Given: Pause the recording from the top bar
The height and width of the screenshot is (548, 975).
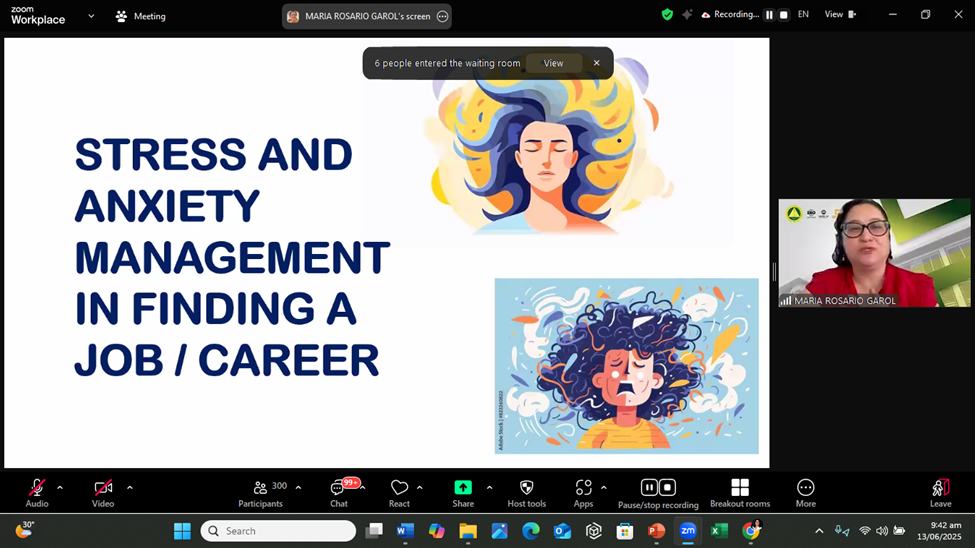Looking at the screenshot, I should coord(769,15).
